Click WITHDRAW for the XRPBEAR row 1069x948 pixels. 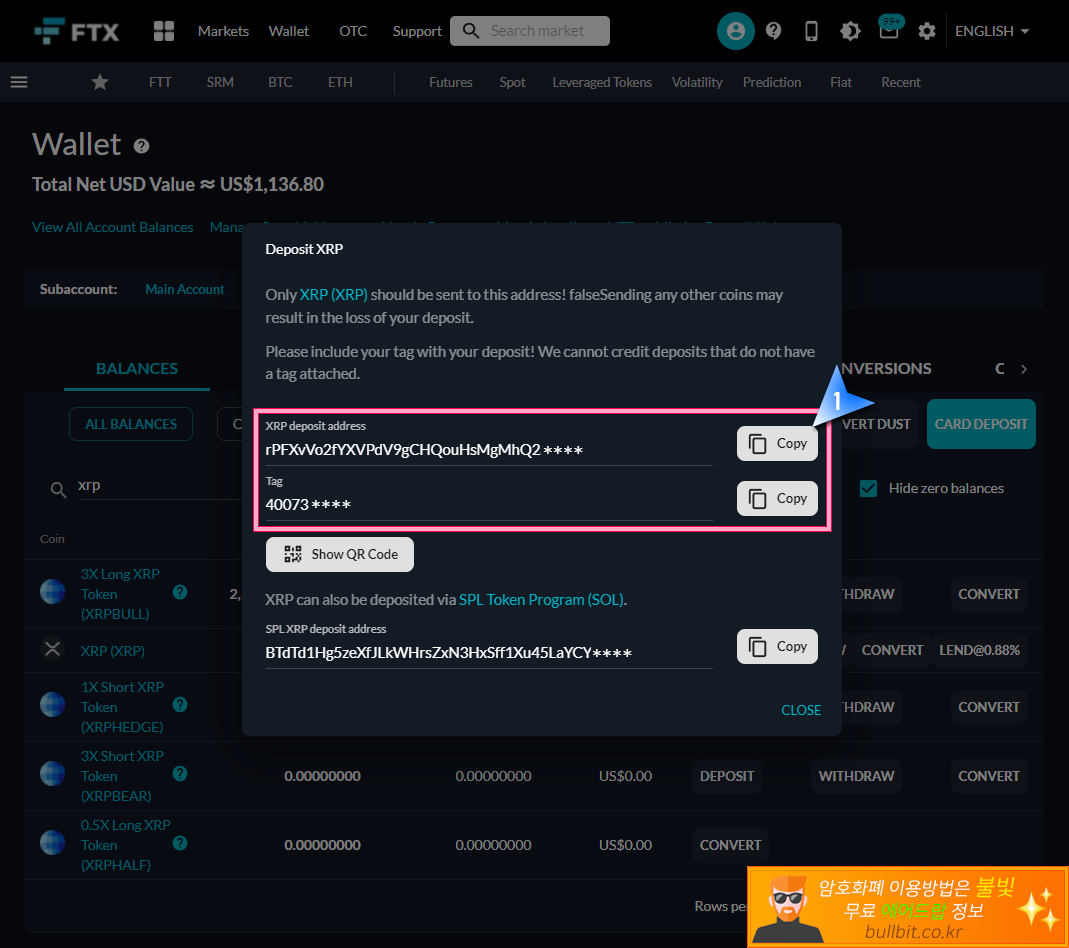[856, 776]
